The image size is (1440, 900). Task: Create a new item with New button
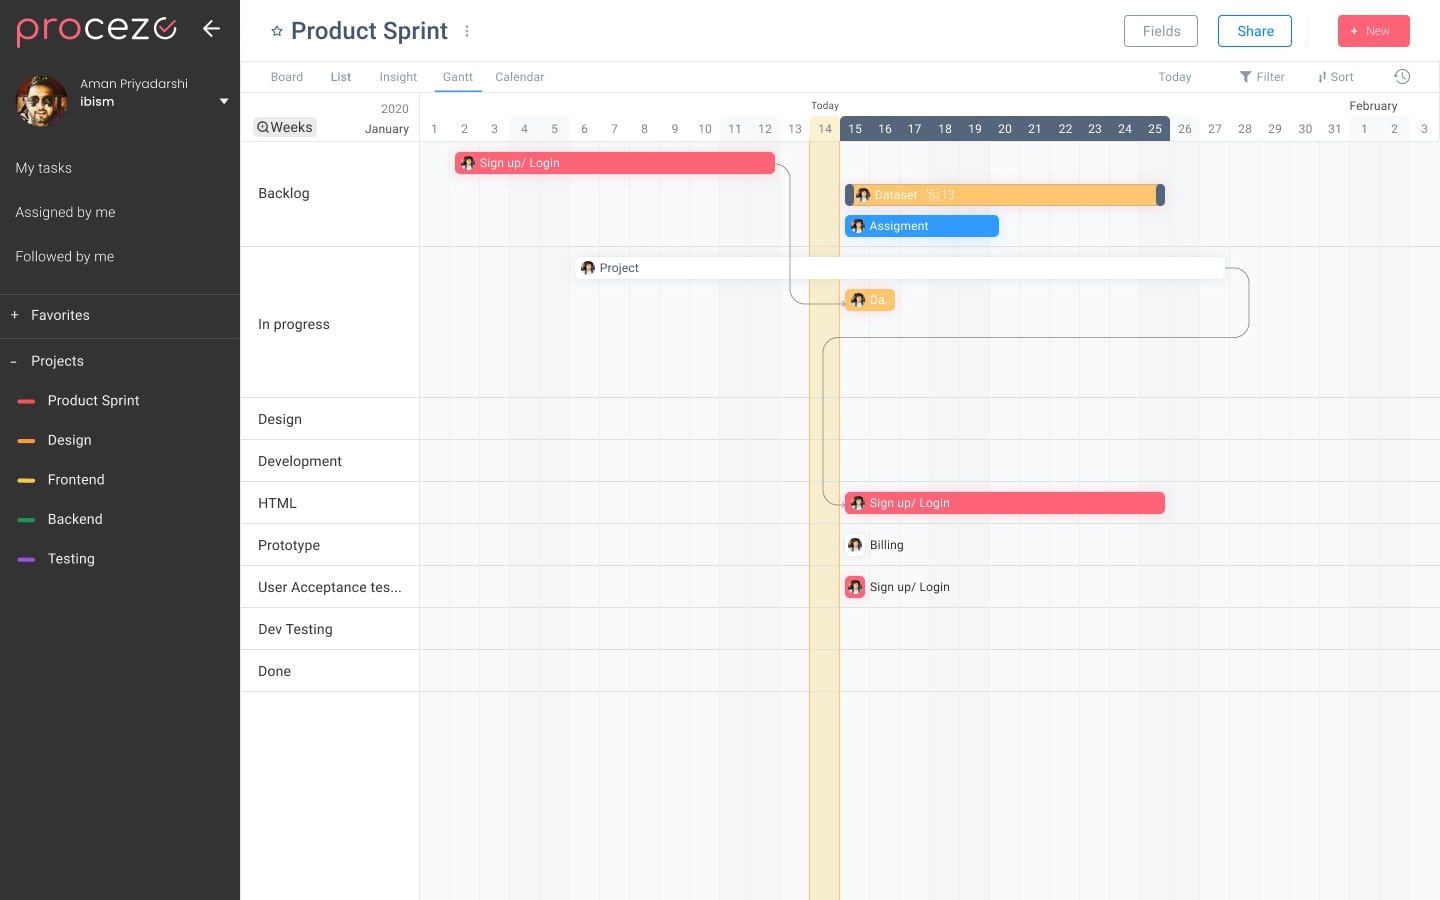pyautogui.click(x=1373, y=31)
